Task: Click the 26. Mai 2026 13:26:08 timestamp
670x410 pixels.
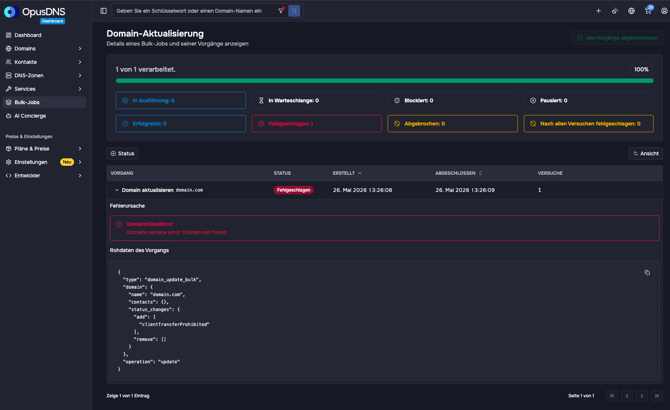Action: (x=362, y=190)
